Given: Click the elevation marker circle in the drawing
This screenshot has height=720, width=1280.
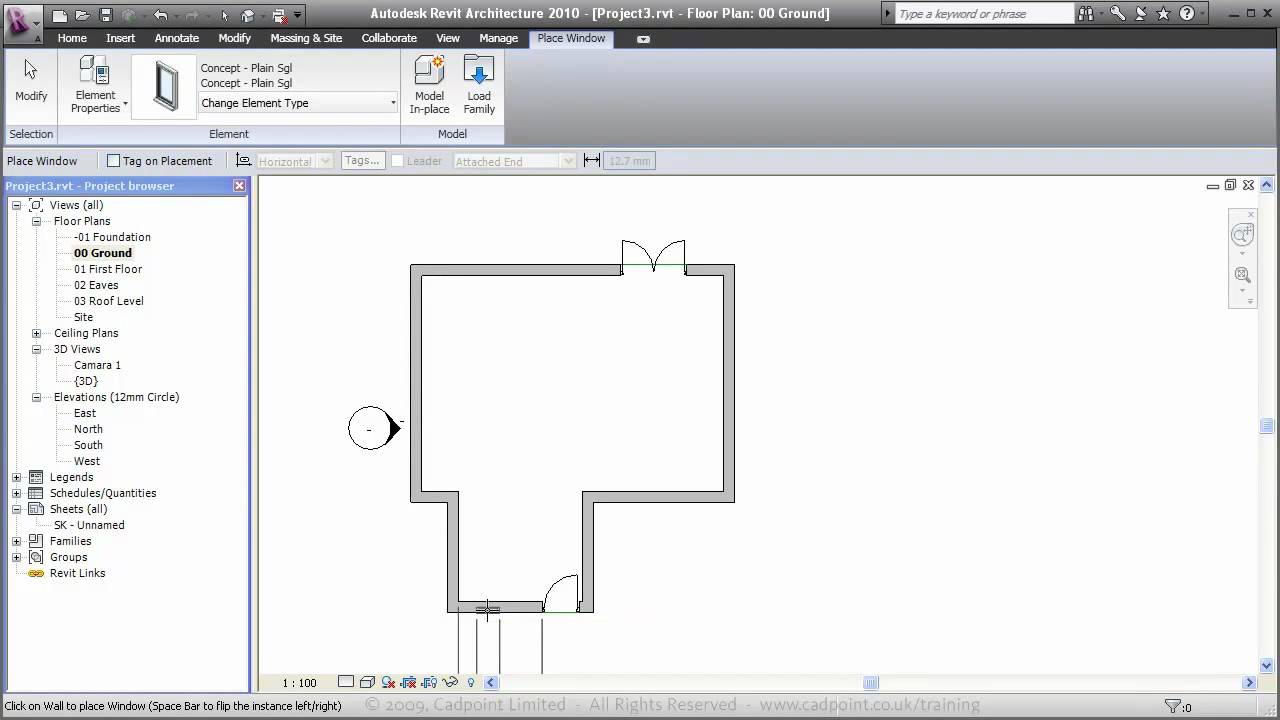Looking at the screenshot, I should point(369,429).
